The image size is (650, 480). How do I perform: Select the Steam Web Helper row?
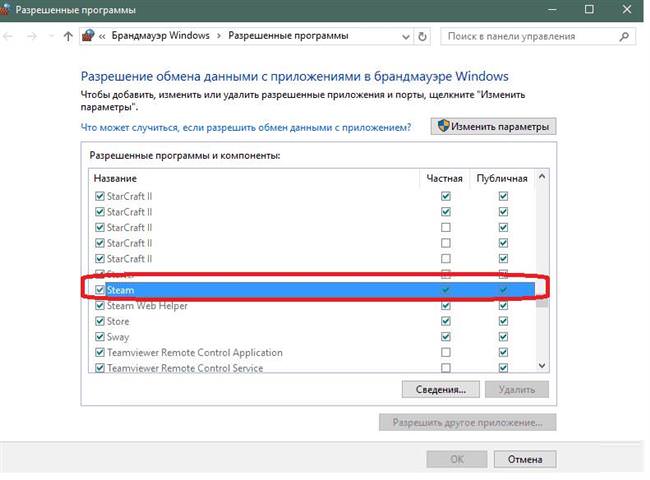click(x=313, y=305)
